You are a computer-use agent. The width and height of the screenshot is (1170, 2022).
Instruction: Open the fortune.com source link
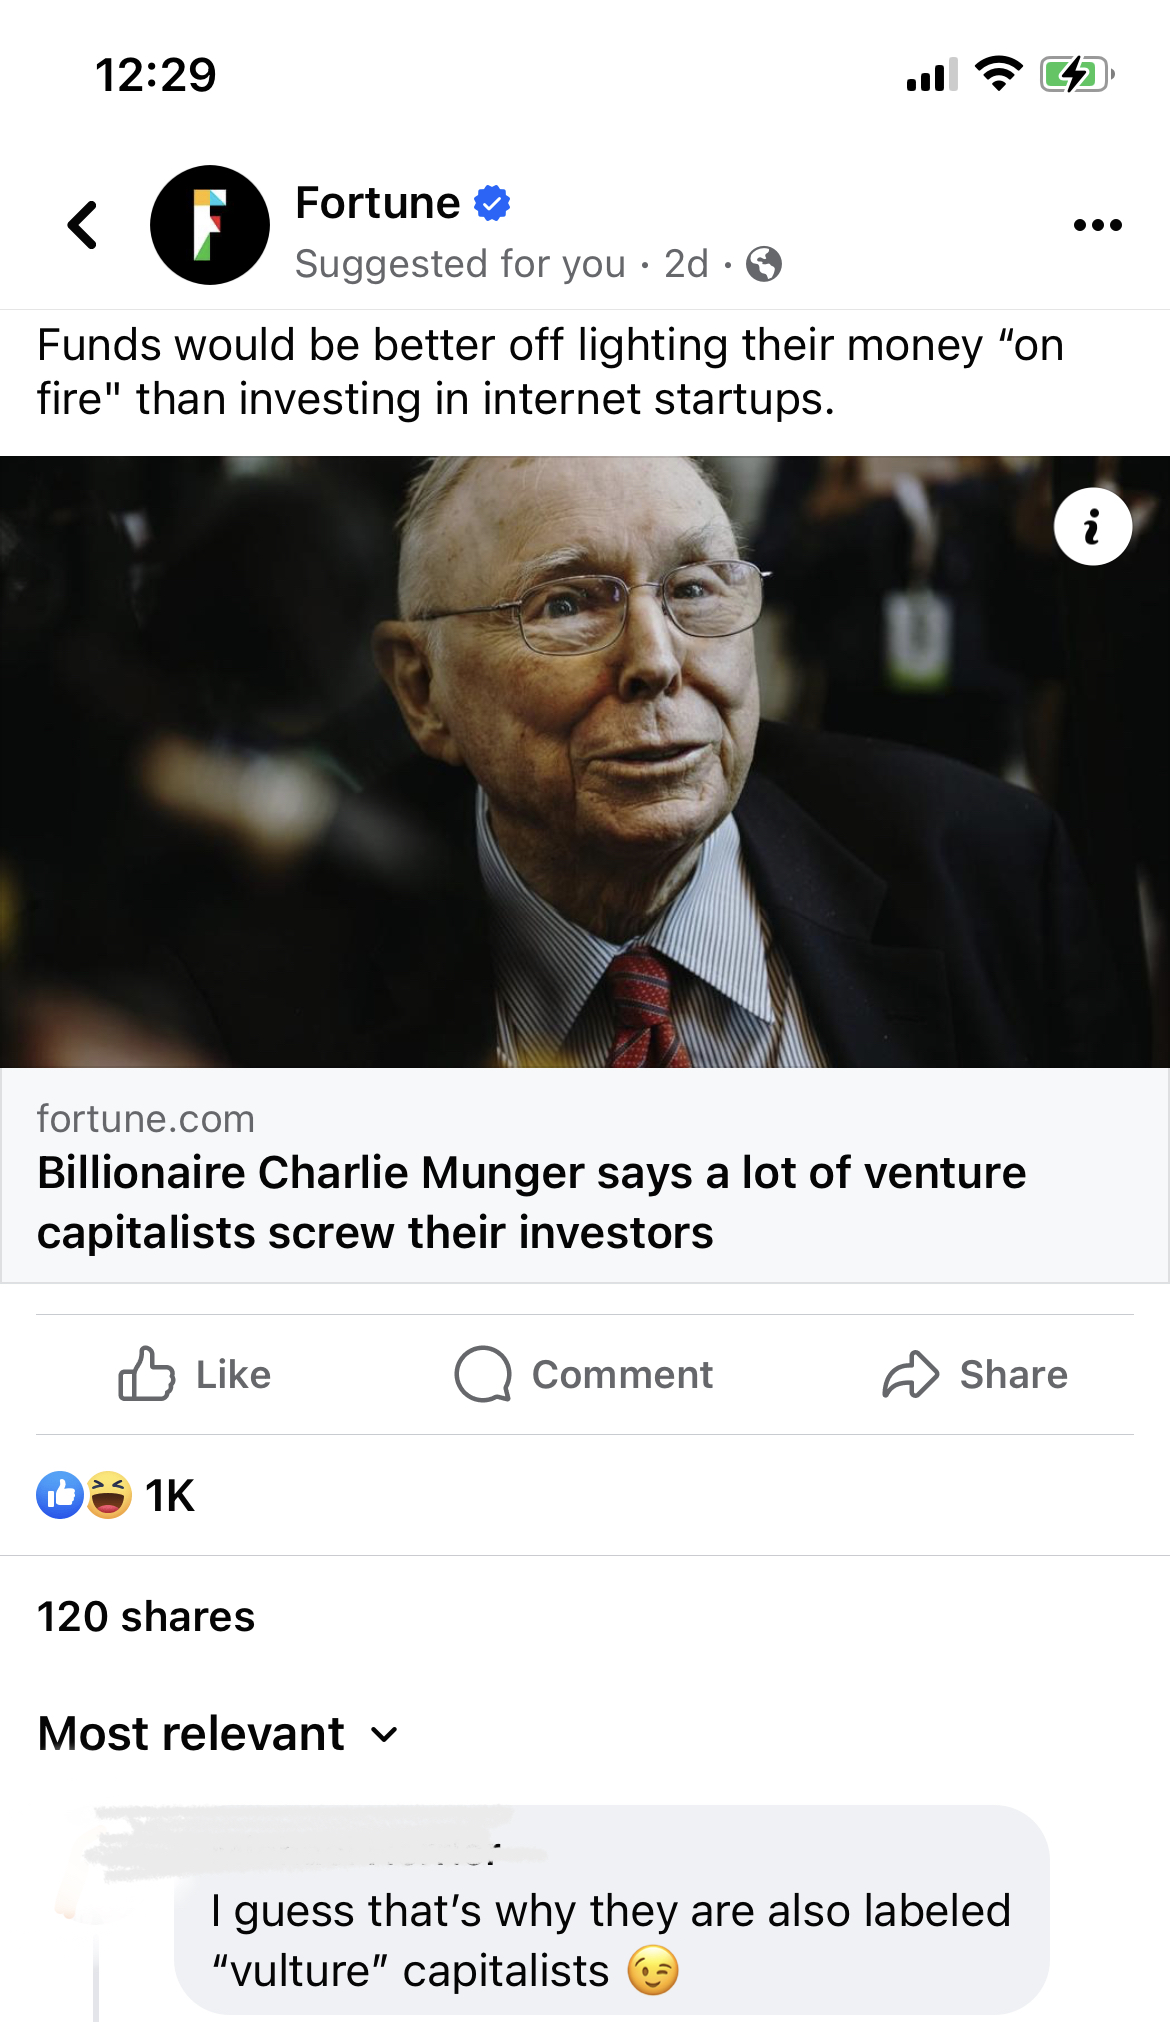tap(146, 1119)
